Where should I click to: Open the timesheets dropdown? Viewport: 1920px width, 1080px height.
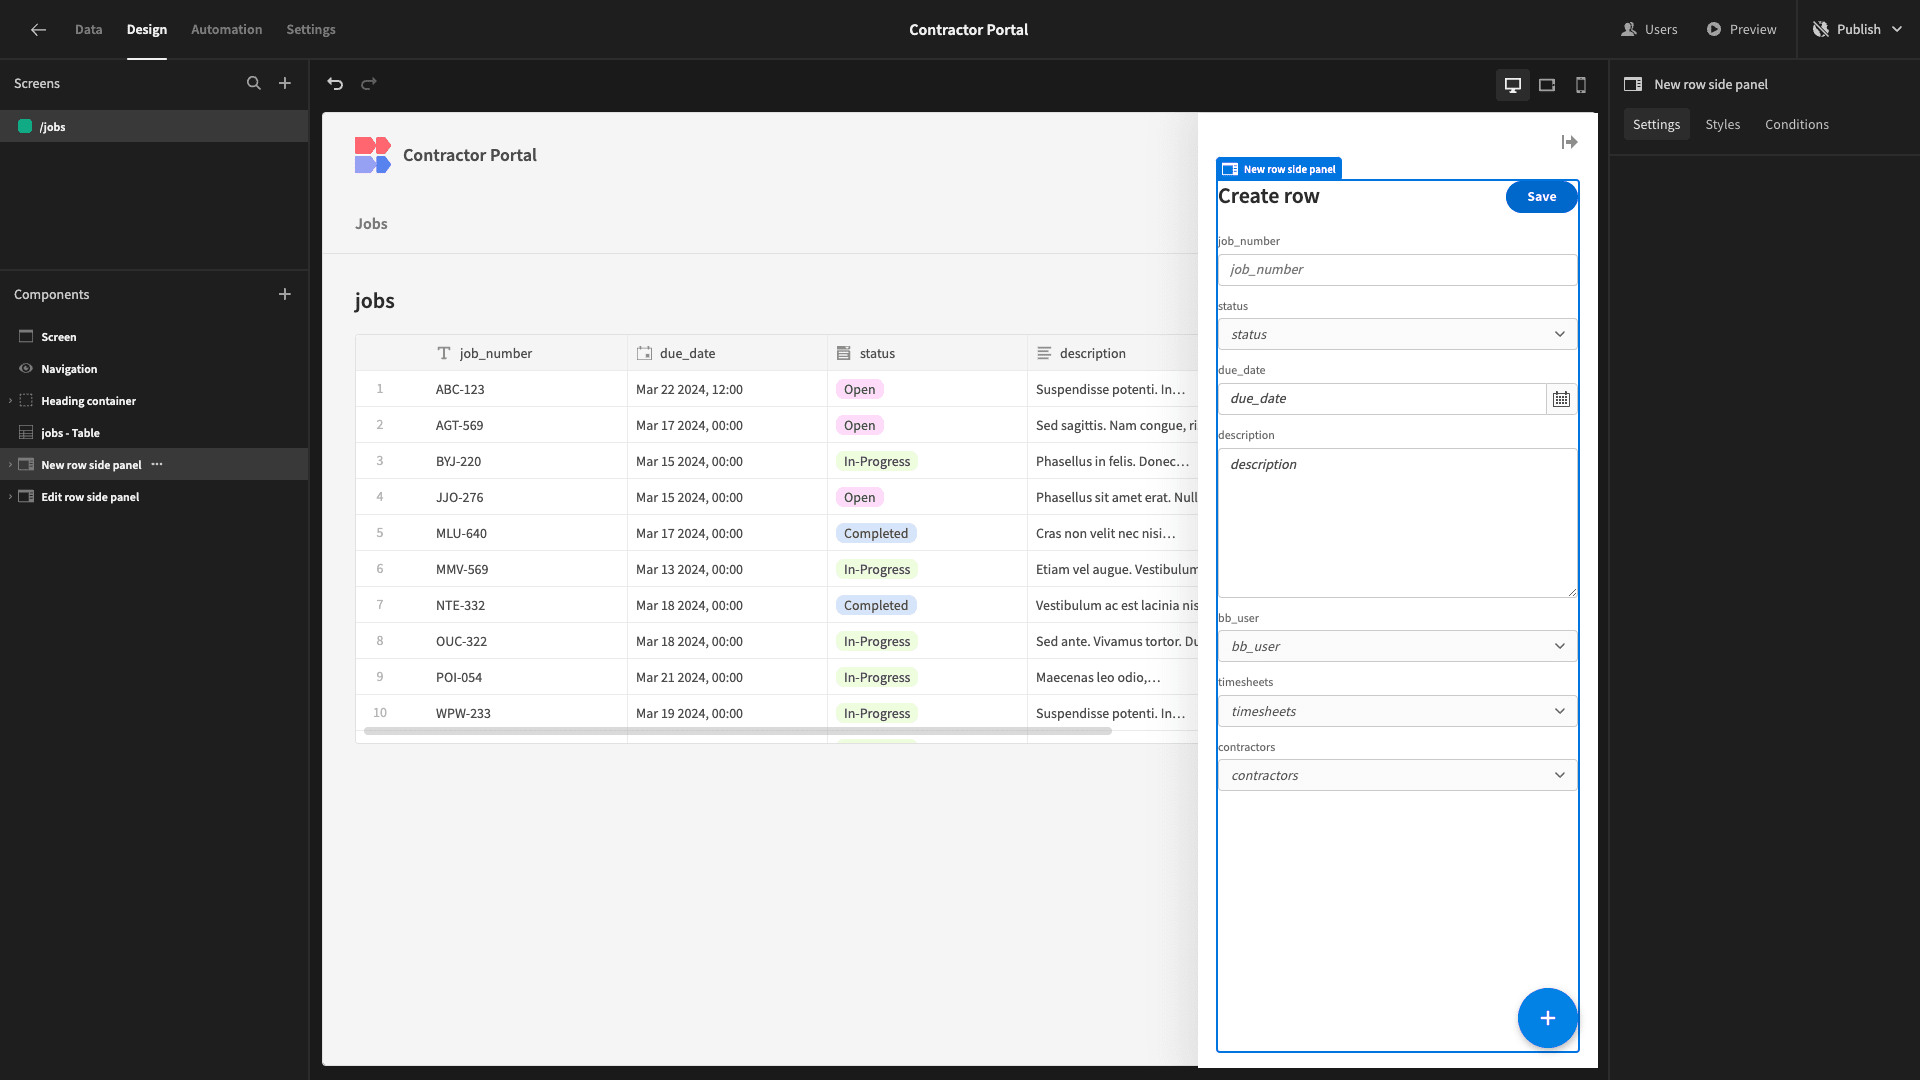1398,711
